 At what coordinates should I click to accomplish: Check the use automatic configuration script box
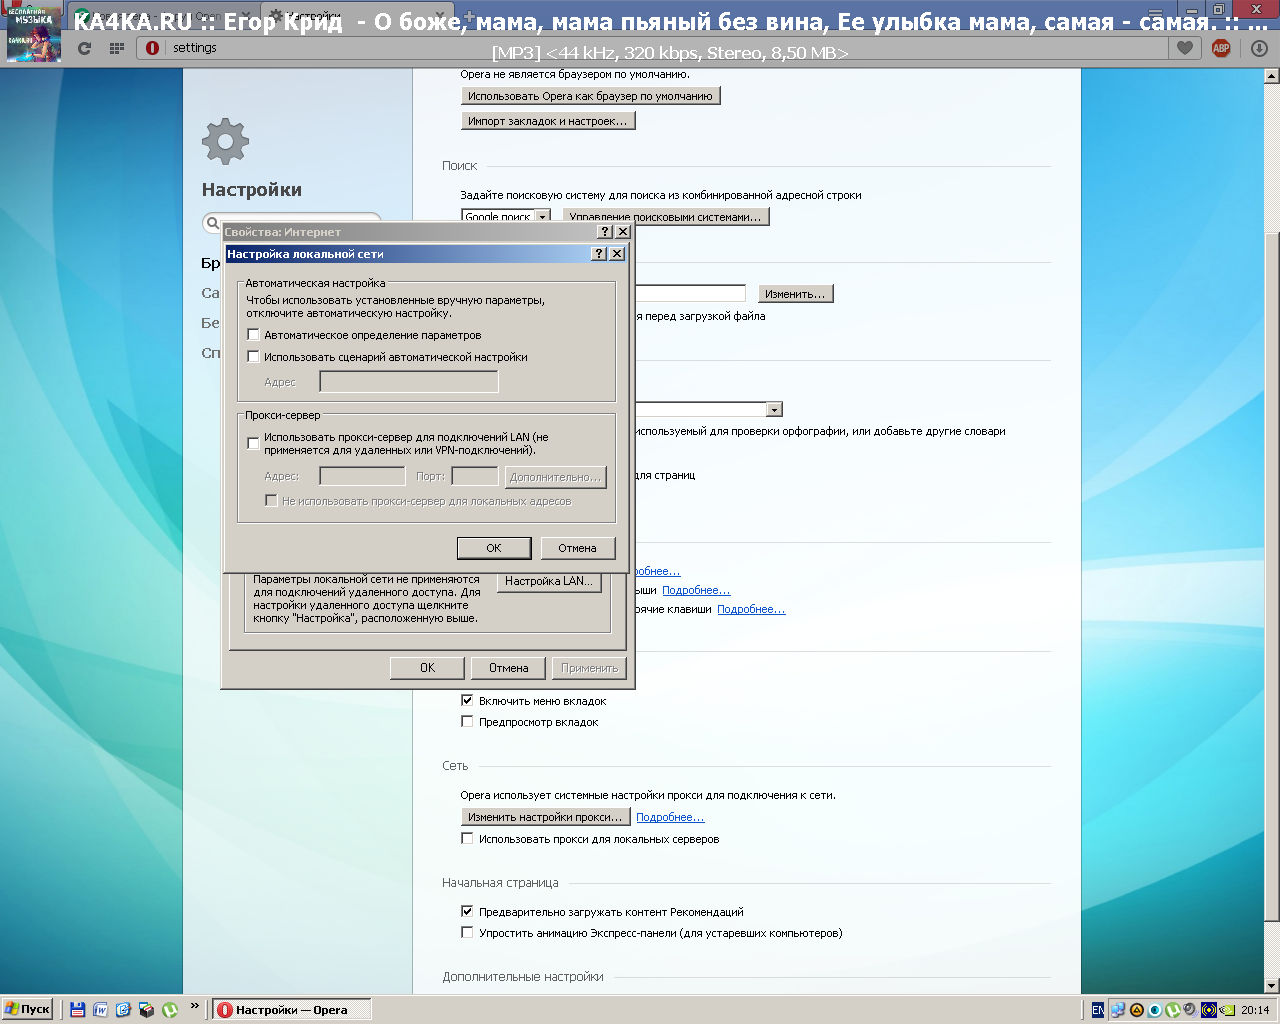pos(254,357)
